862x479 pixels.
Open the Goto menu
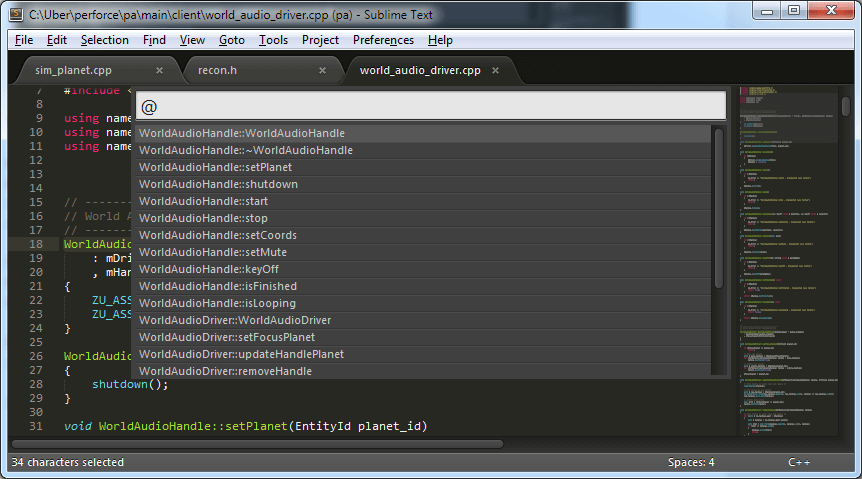(x=231, y=40)
